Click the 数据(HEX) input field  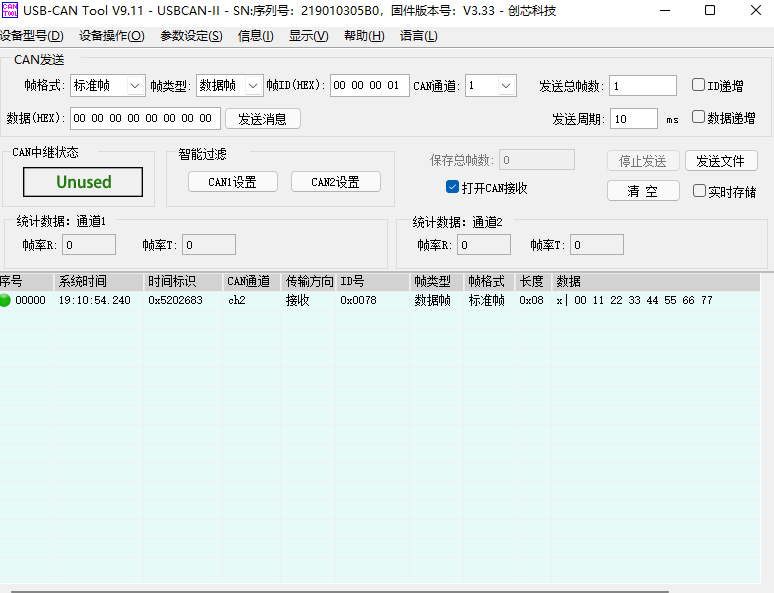pyautogui.click(x=145, y=119)
